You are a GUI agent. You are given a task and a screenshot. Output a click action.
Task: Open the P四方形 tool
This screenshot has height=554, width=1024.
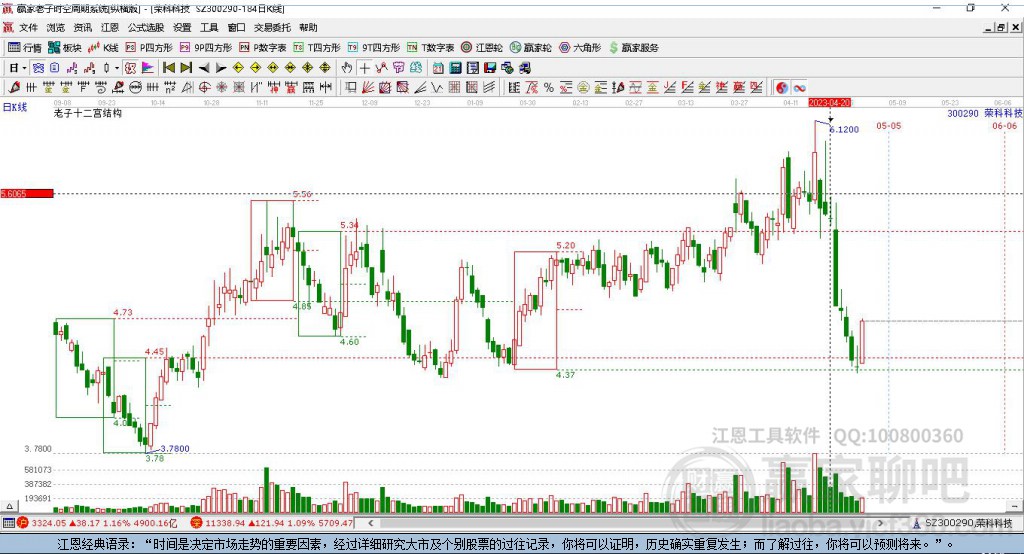point(149,48)
